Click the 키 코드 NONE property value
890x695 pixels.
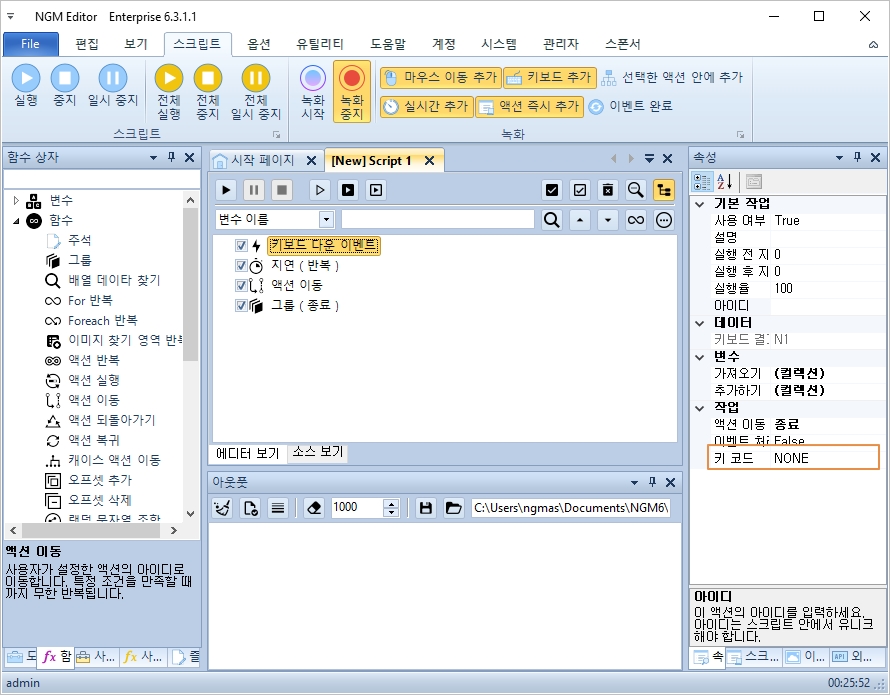click(x=825, y=458)
